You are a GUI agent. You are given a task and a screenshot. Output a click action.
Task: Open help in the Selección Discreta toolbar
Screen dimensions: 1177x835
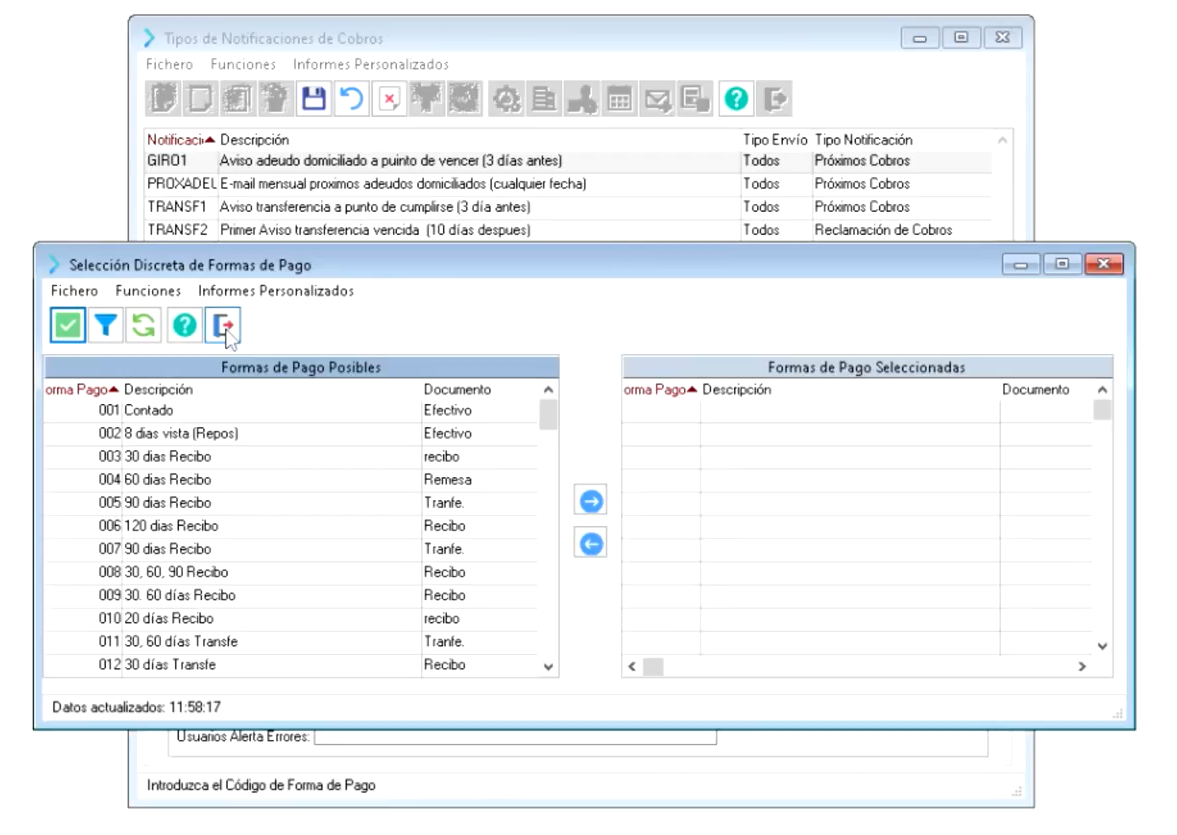click(x=183, y=324)
